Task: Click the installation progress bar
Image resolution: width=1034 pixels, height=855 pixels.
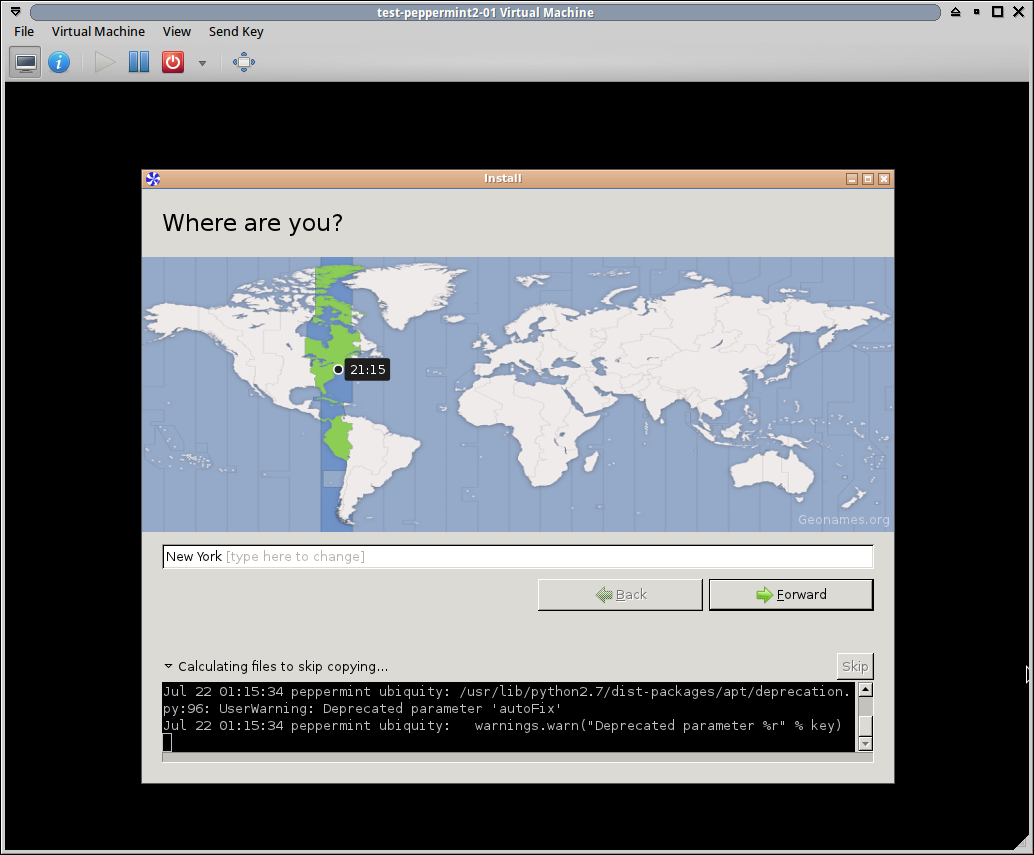Action: (x=518, y=757)
